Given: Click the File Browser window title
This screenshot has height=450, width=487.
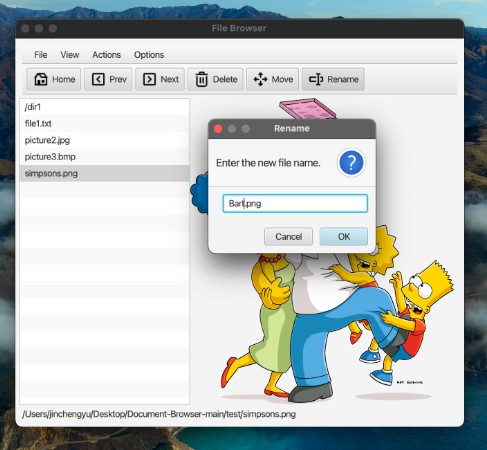Looking at the screenshot, I should tap(239, 28).
